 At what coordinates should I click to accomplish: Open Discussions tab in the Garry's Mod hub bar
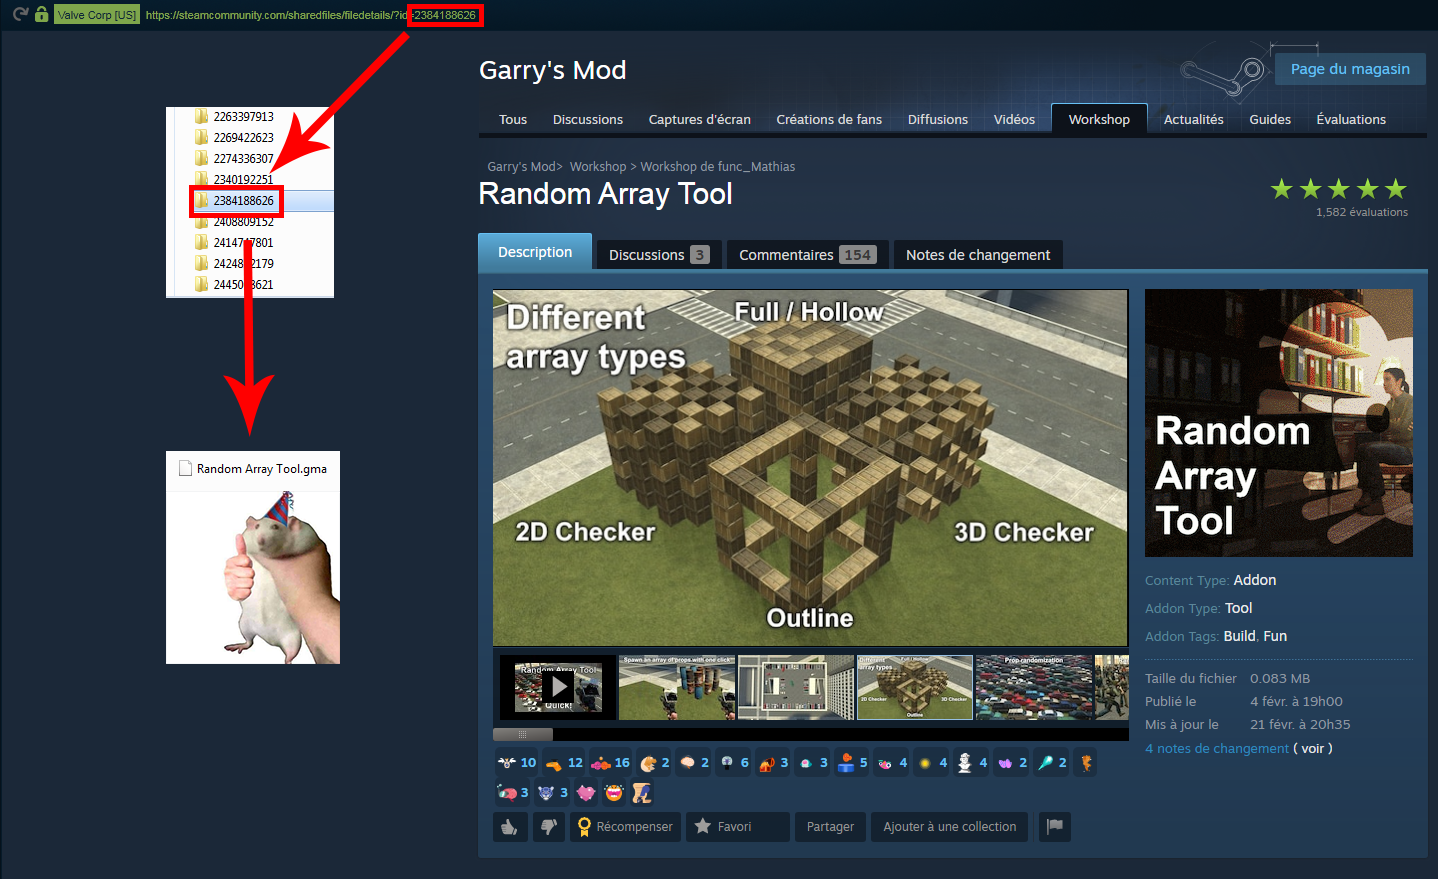[588, 119]
